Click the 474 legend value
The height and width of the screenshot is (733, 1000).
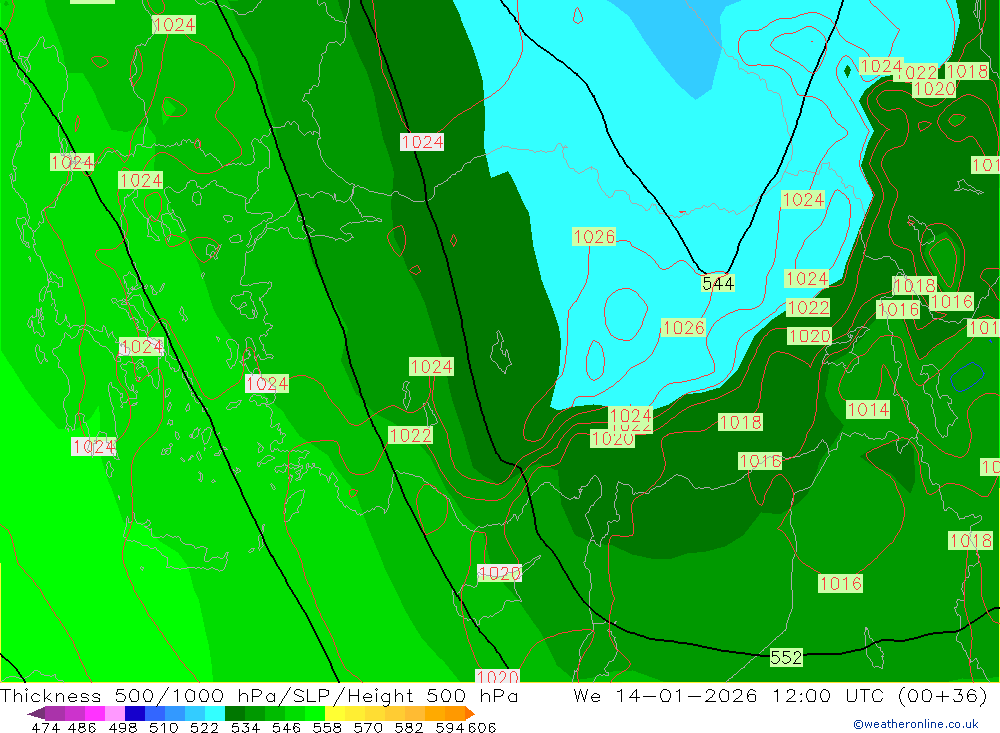45,727
